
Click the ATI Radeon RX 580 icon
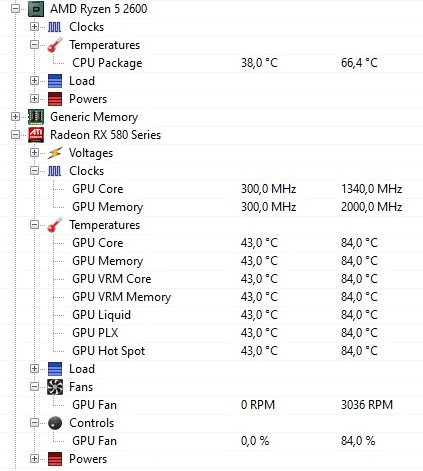tap(36, 135)
